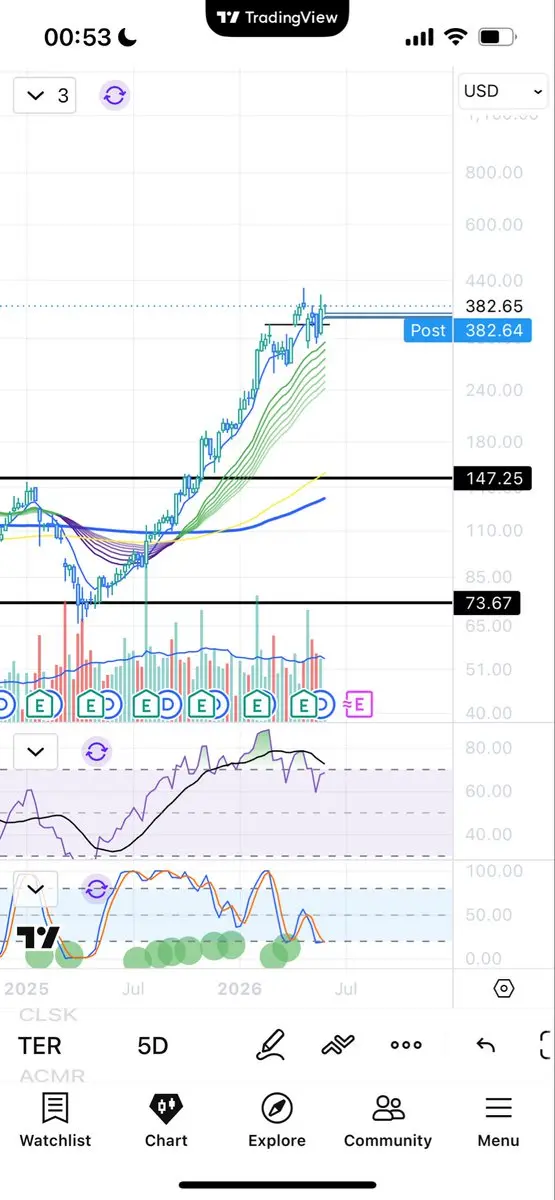Tap the 100.00 stochastic scale label
Image resolution: width=555 pixels, height=1200 pixels.
tap(493, 872)
